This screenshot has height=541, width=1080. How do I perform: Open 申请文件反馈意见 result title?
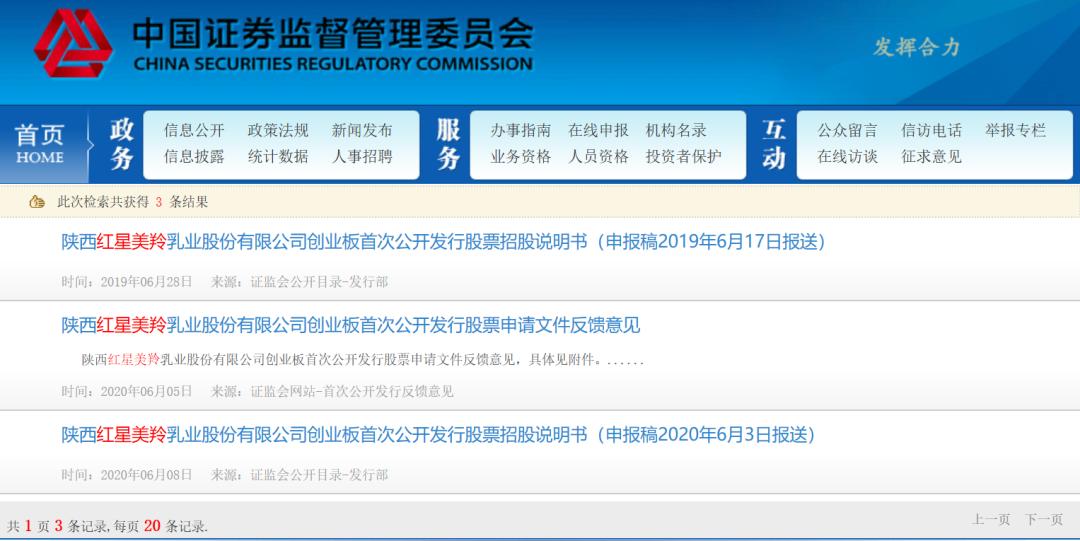pyautogui.click(x=351, y=325)
